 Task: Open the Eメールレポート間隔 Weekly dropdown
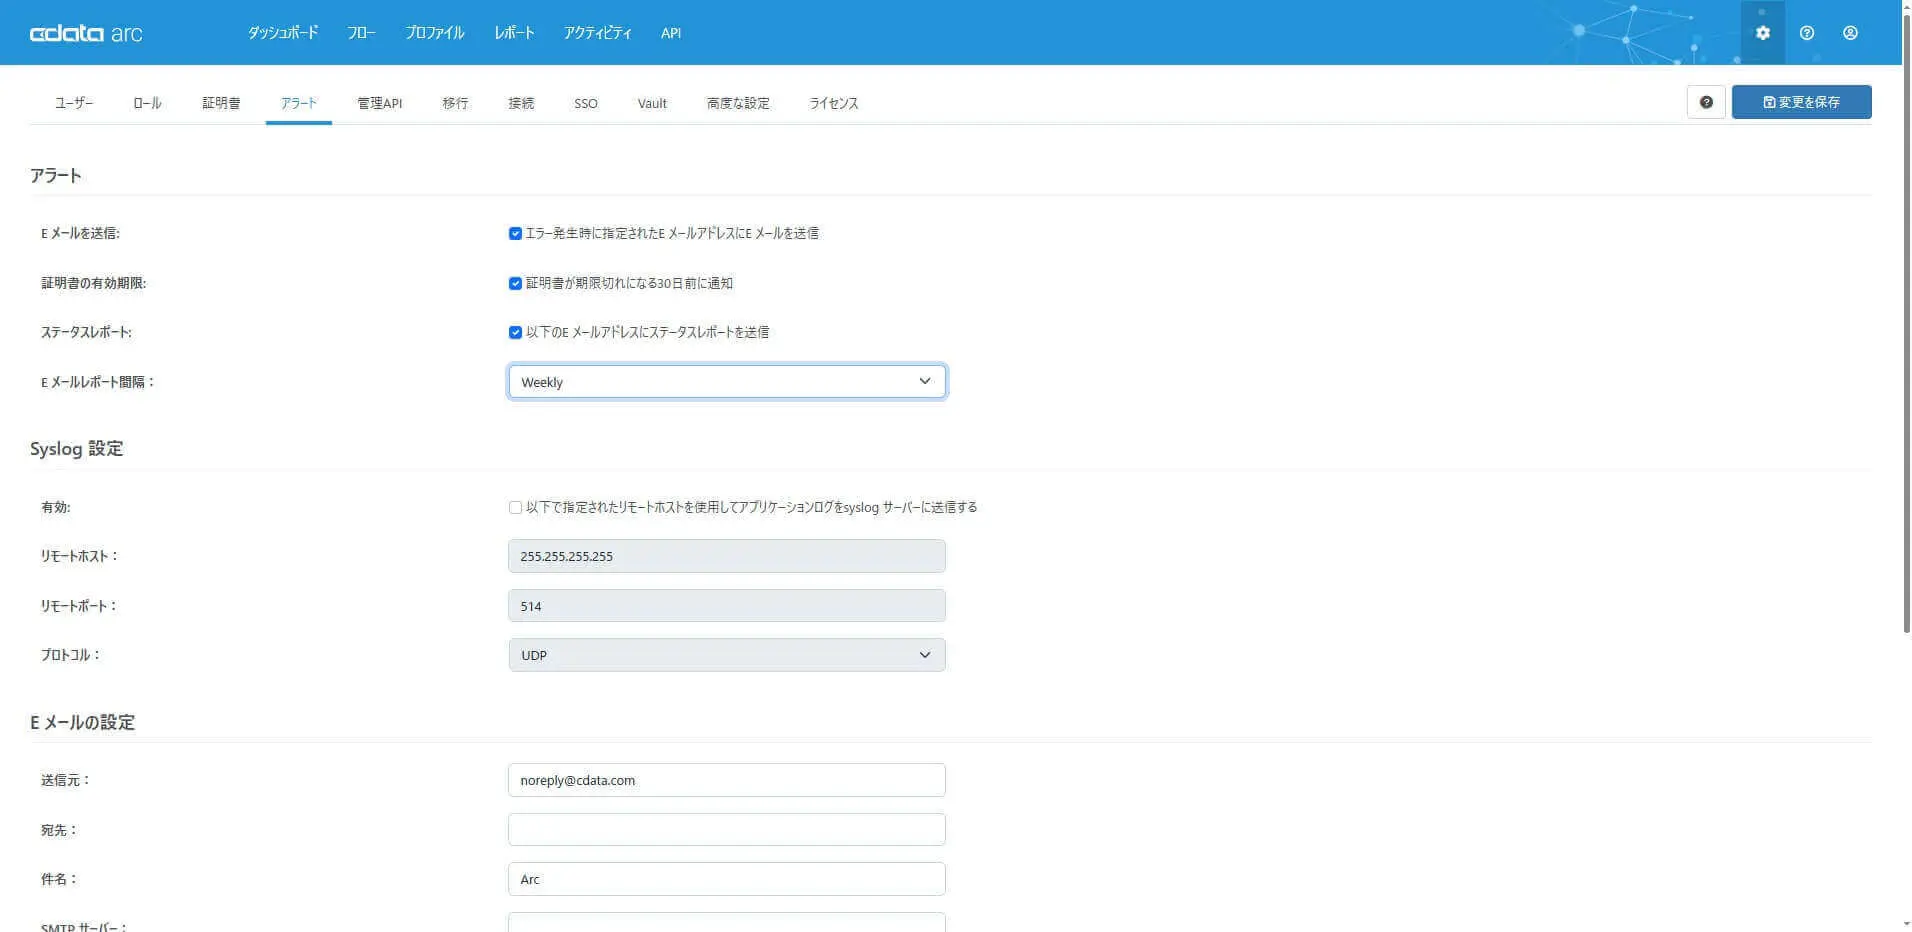pos(727,382)
